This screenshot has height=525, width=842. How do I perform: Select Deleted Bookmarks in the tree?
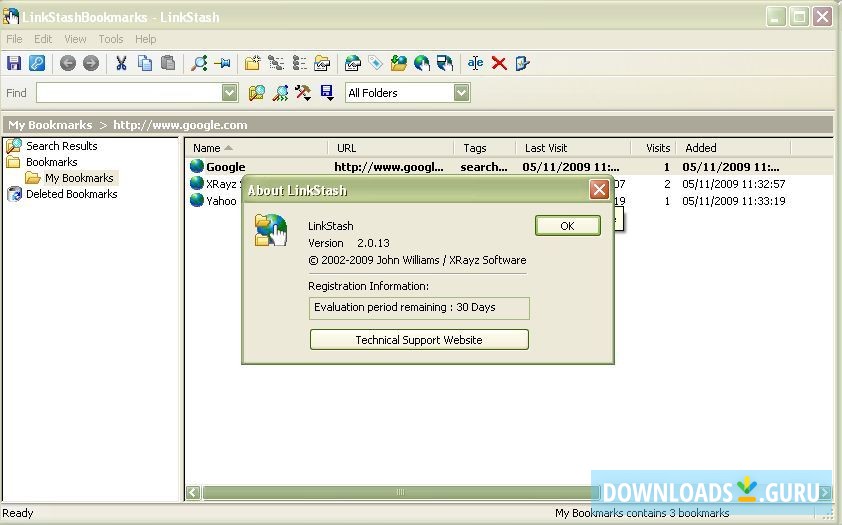pyautogui.click(x=71, y=194)
